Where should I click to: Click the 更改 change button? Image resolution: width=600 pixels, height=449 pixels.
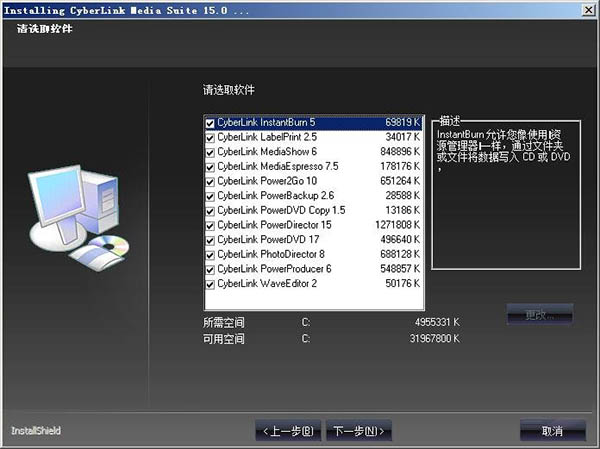click(x=540, y=315)
